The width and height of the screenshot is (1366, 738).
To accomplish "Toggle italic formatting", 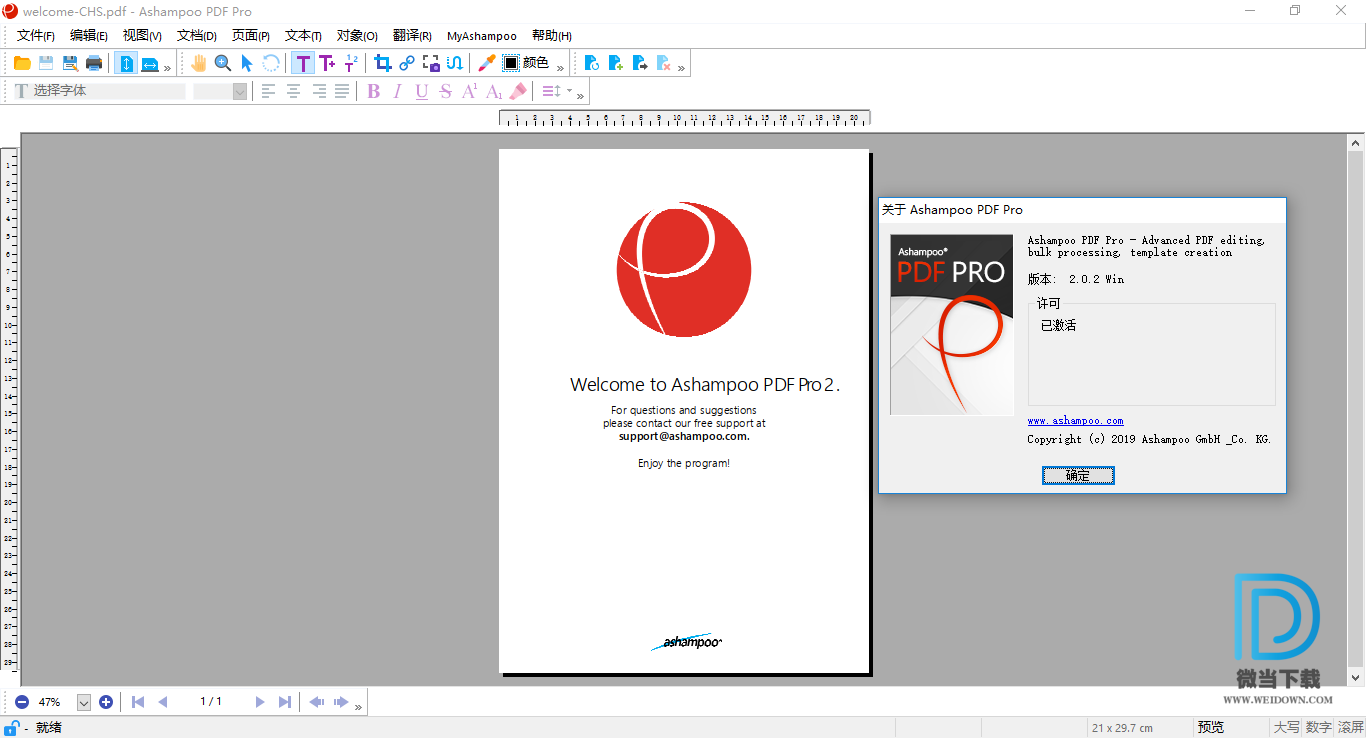I will click(398, 91).
